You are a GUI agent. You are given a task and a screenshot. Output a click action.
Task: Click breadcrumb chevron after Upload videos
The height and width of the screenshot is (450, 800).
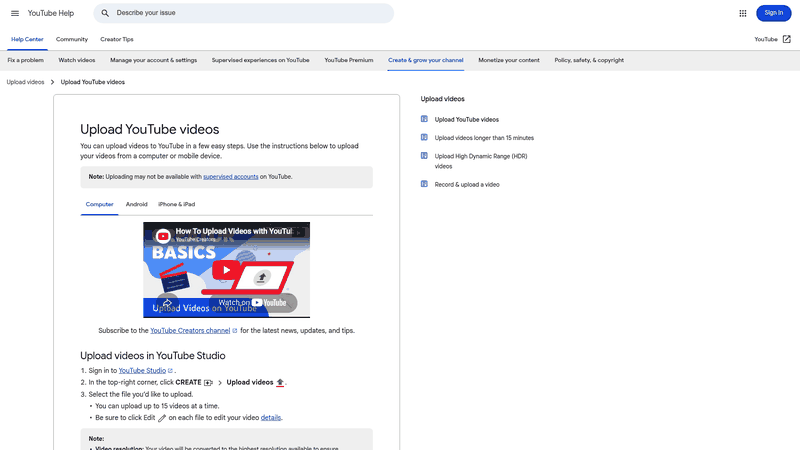click(52, 82)
